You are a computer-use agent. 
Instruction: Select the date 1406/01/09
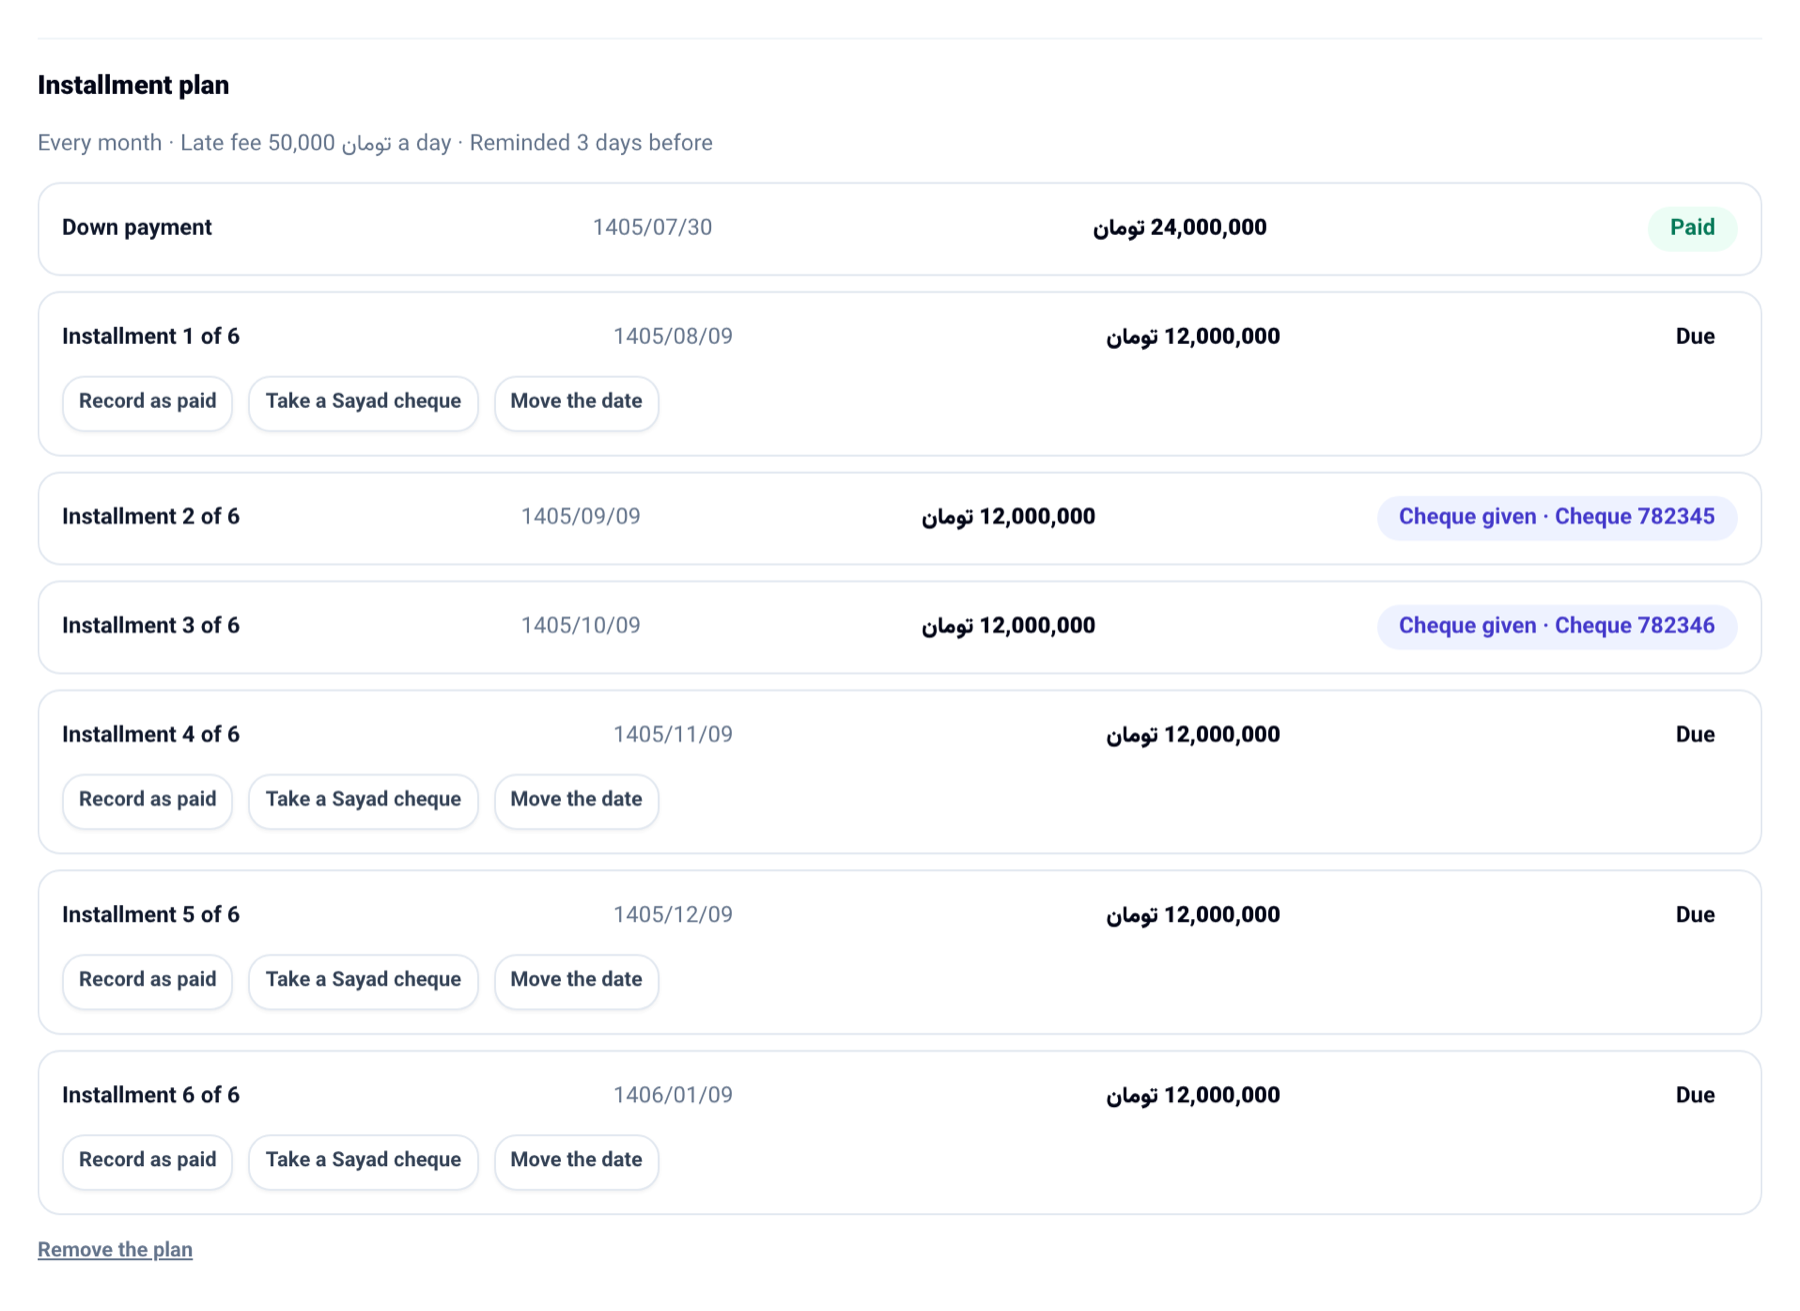tap(673, 1096)
